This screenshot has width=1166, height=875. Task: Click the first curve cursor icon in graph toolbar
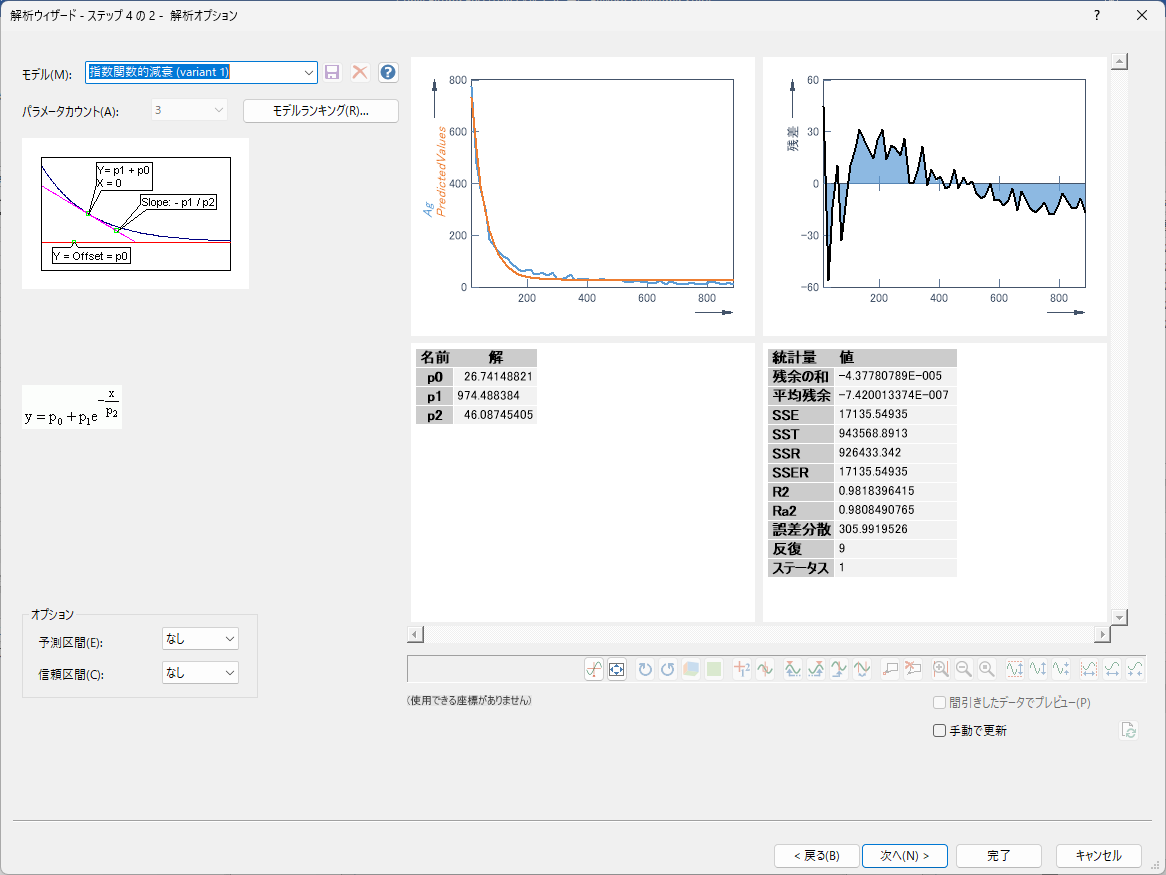pos(593,670)
